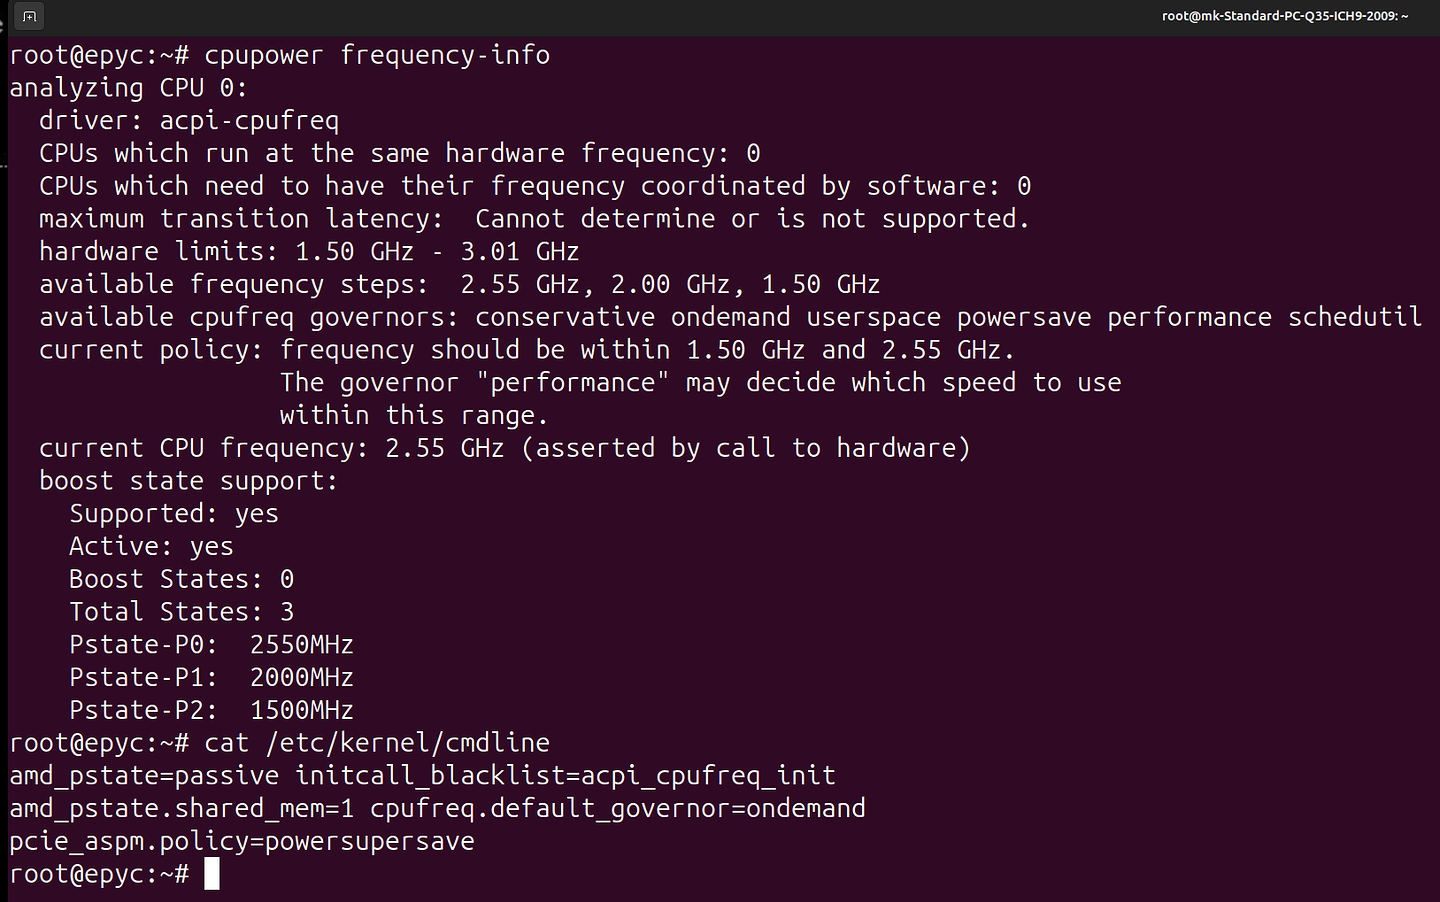Click the "Pstate-P0: 2550MHz" line

(211, 645)
